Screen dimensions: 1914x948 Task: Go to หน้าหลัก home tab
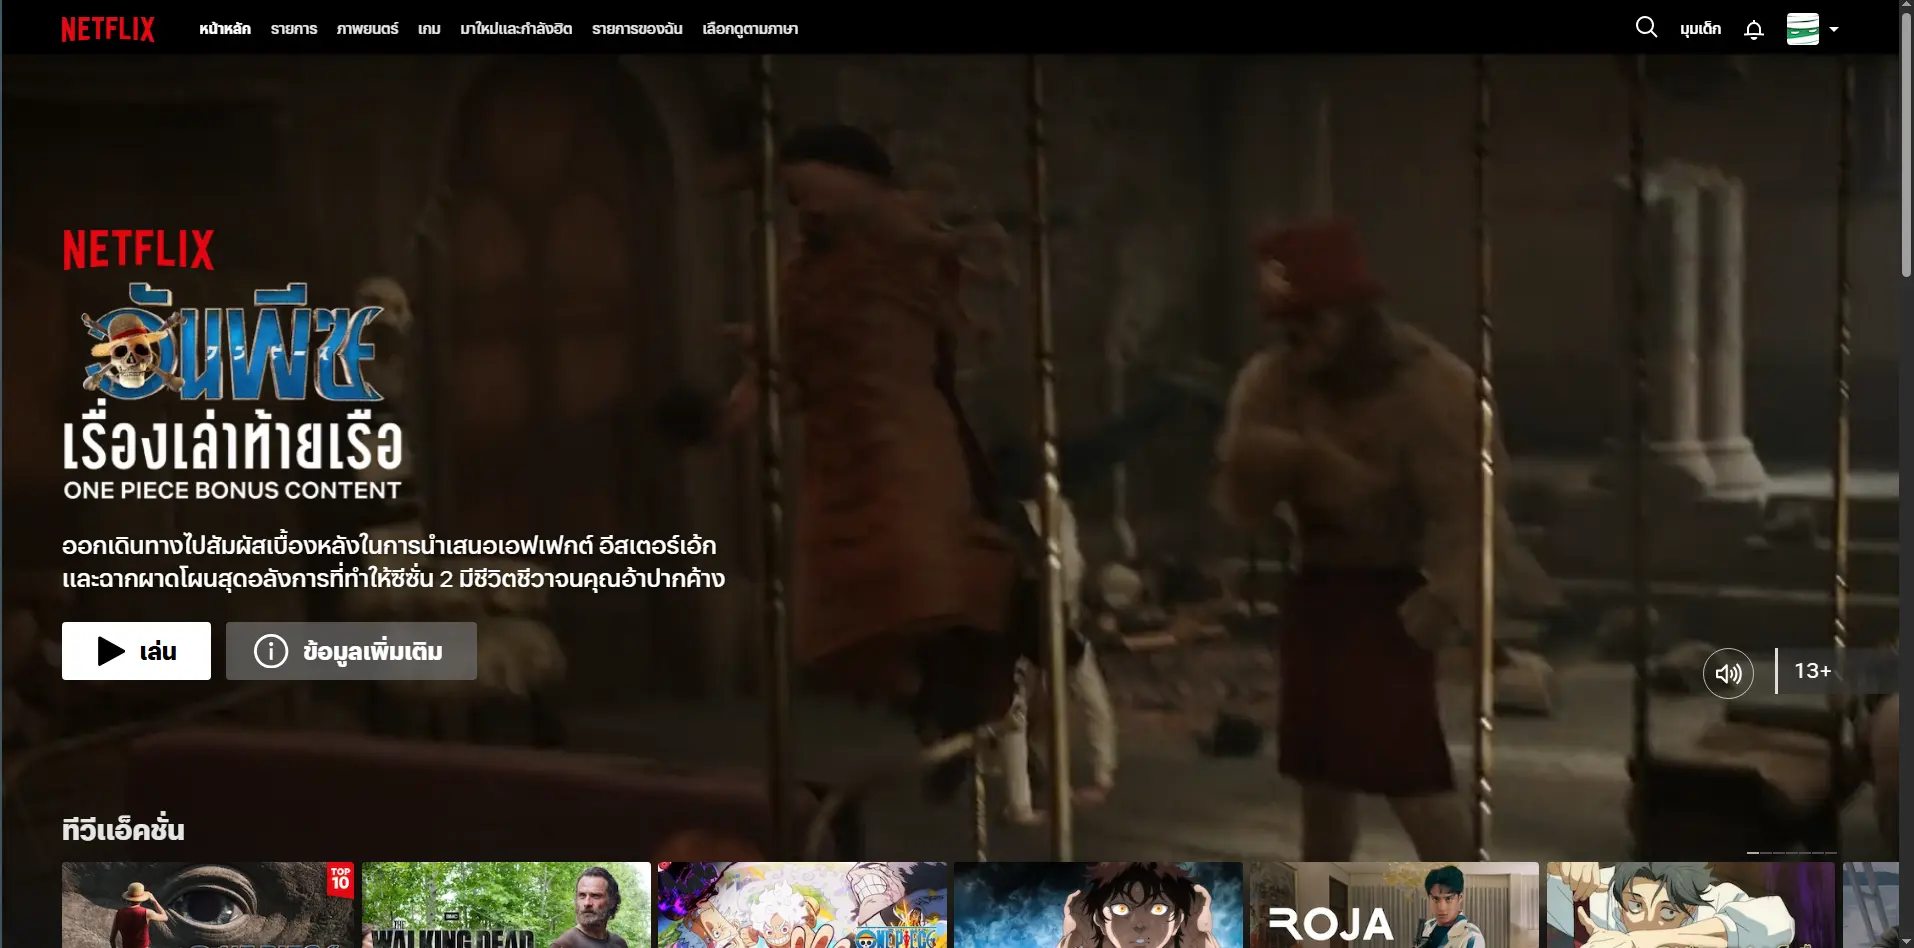225,29
